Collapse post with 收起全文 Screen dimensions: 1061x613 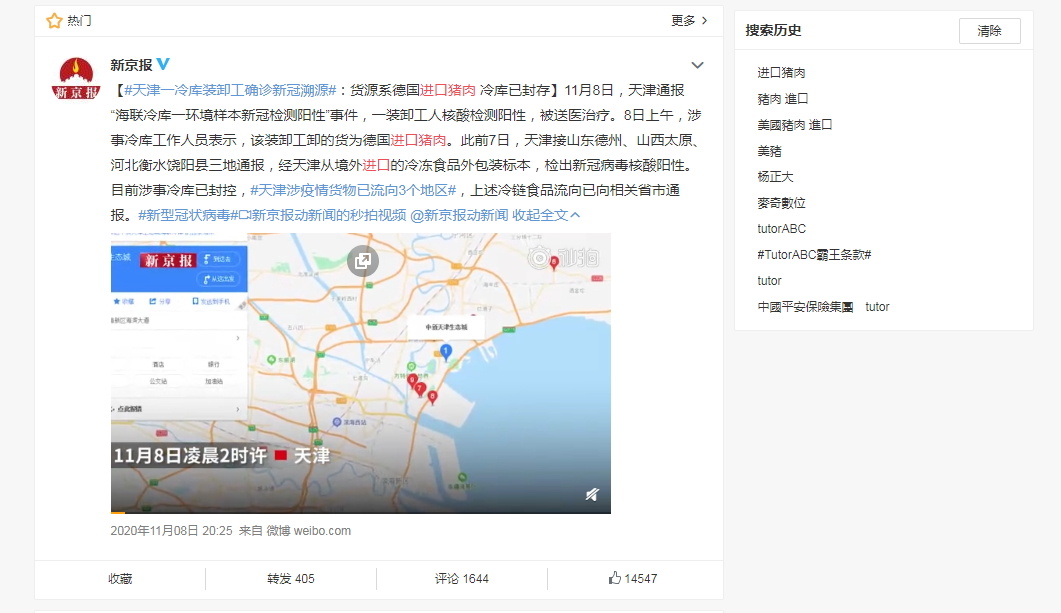[x=545, y=215]
